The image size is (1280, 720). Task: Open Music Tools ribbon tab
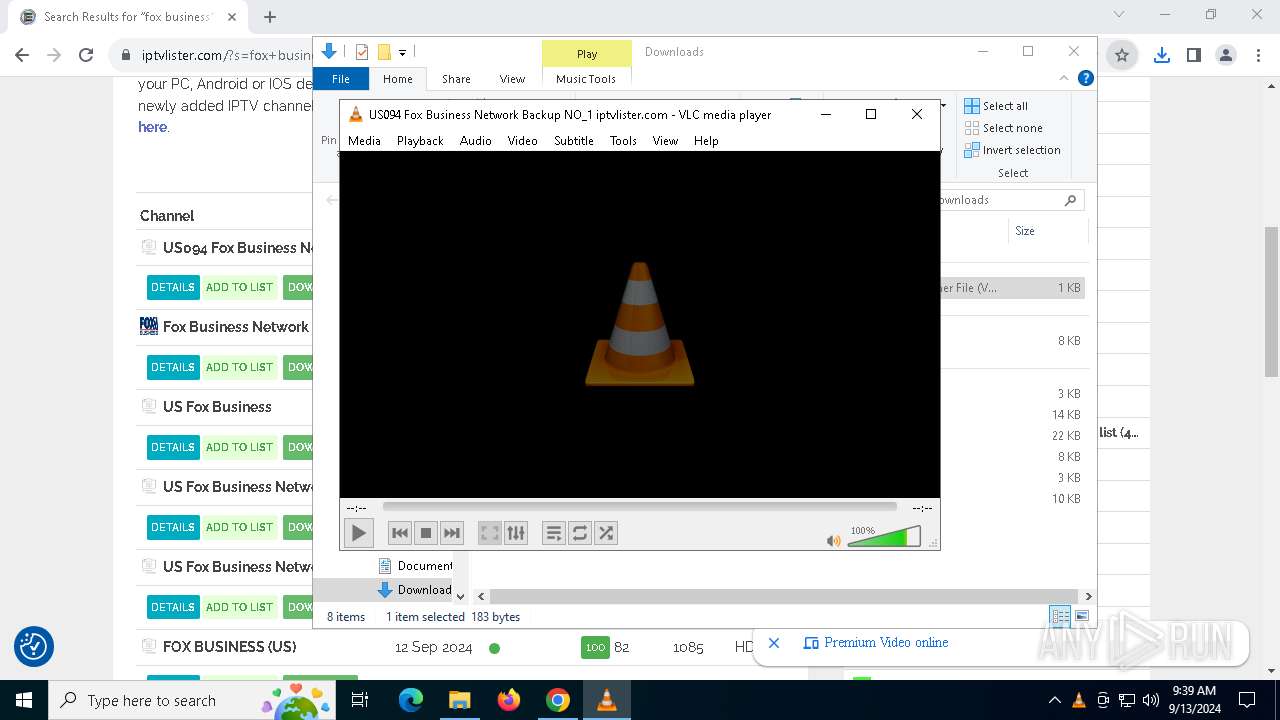point(586,79)
